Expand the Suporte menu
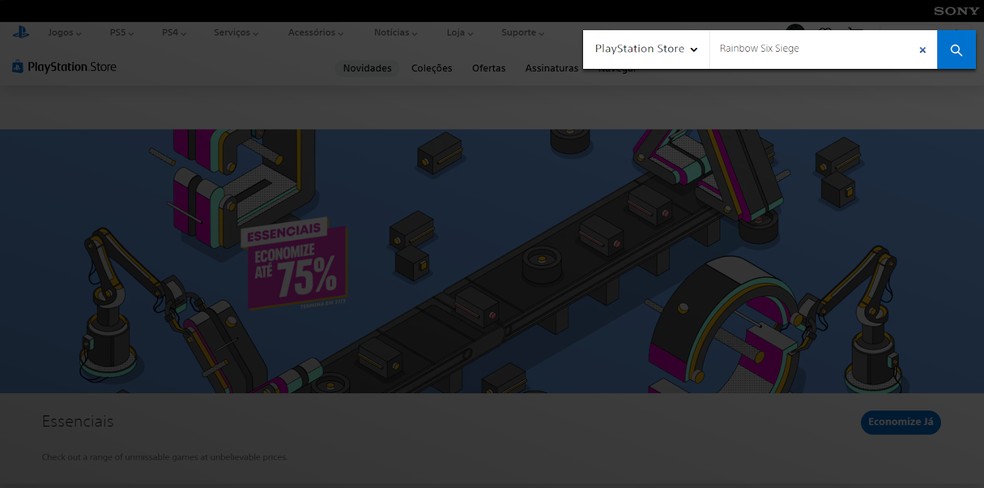 (523, 33)
